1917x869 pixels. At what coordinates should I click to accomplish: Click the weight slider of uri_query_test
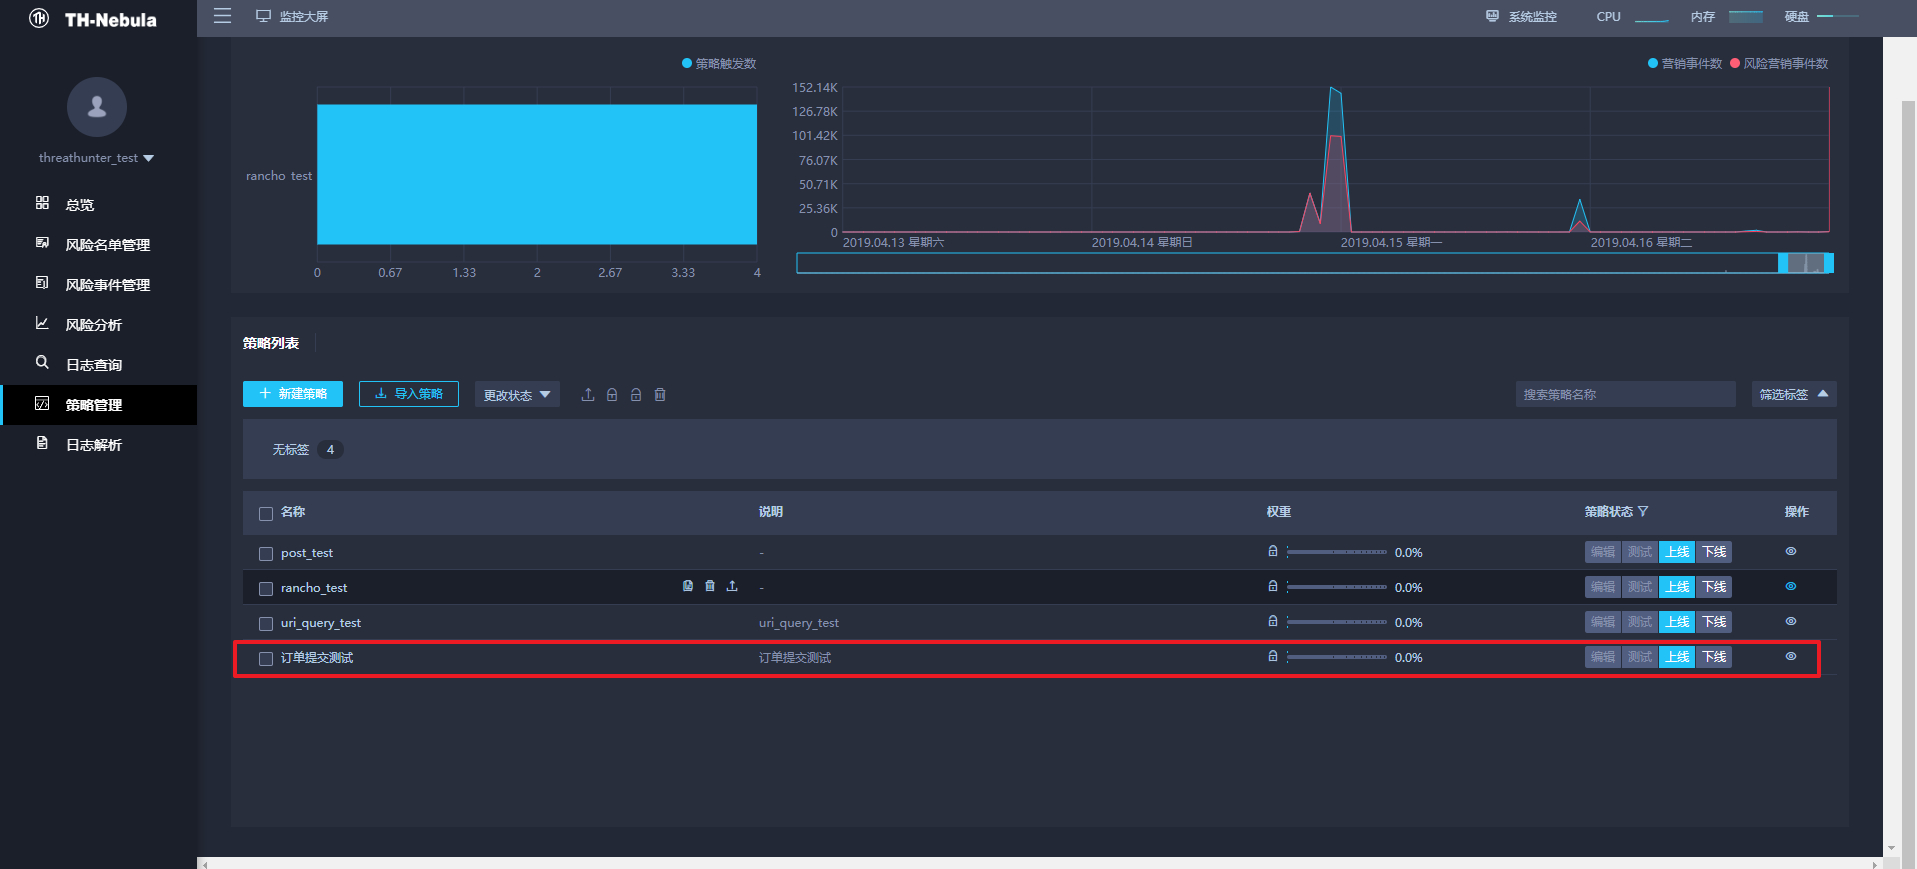[1337, 622]
